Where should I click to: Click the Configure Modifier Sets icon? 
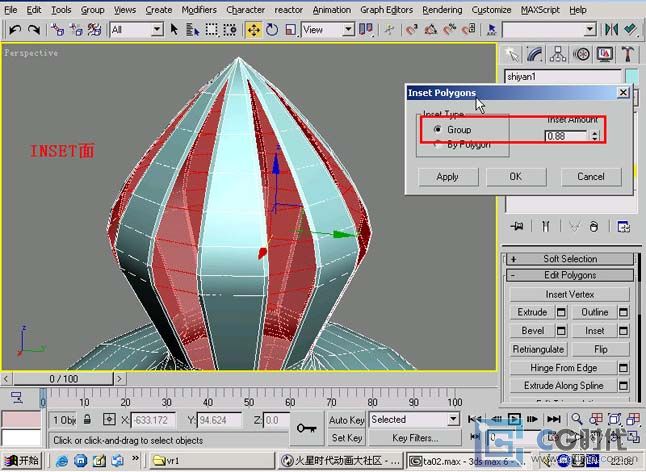pyautogui.click(x=623, y=226)
